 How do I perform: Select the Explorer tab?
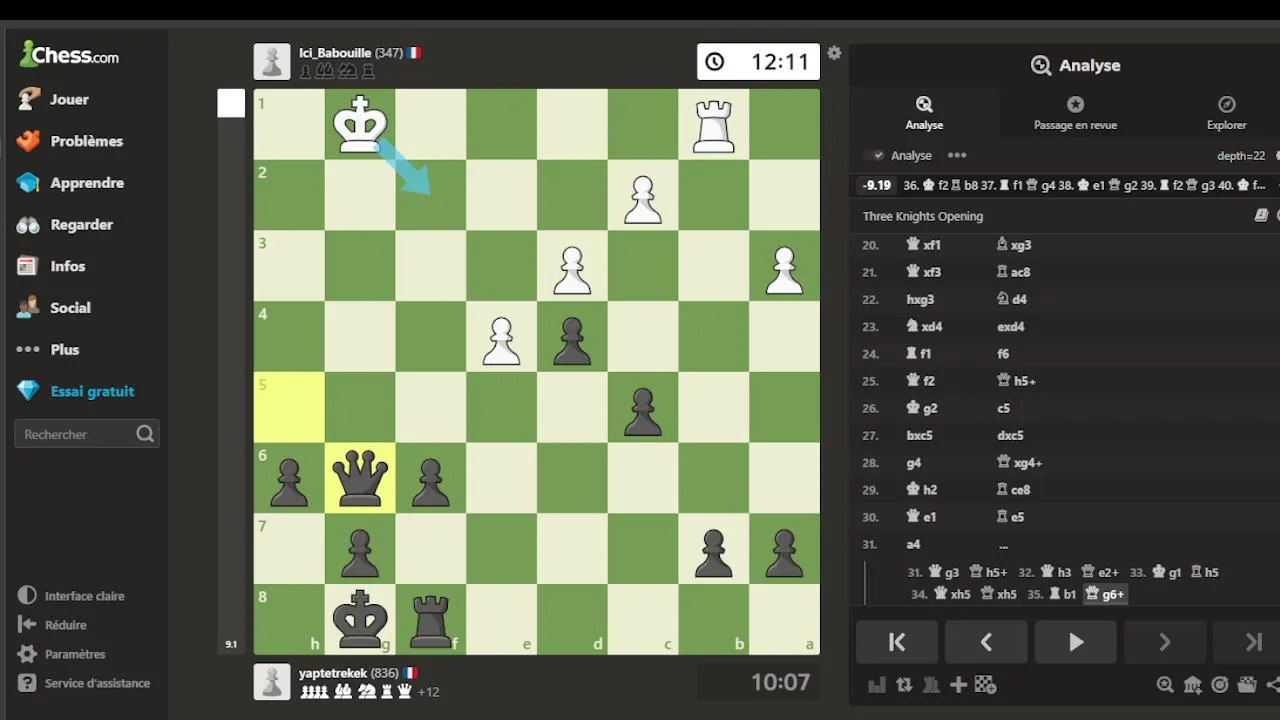point(1226,113)
